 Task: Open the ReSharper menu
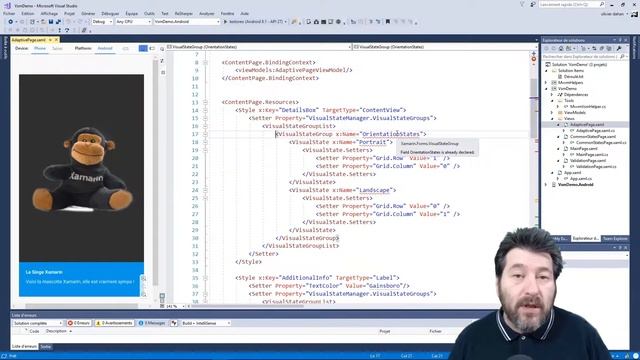pos(184,13)
